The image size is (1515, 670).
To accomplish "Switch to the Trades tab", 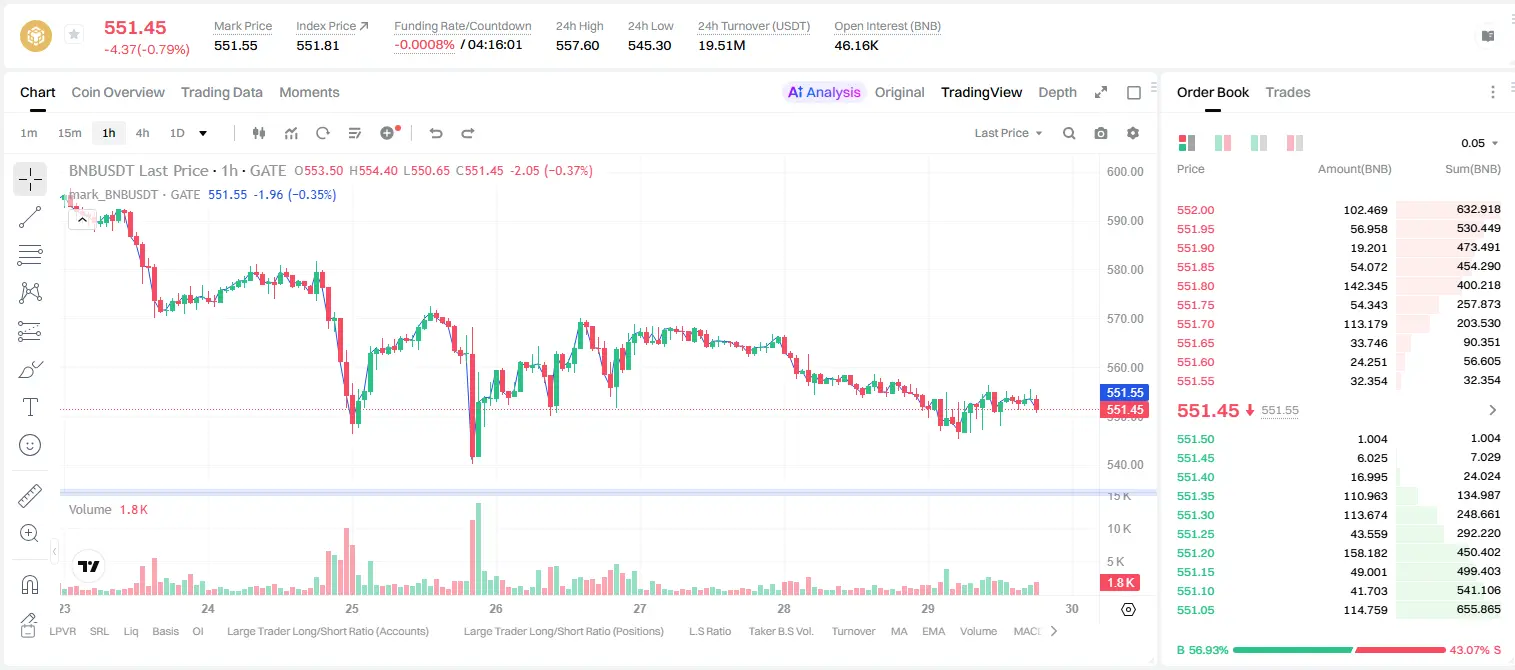I will pyautogui.click(x=1287, y=92).
